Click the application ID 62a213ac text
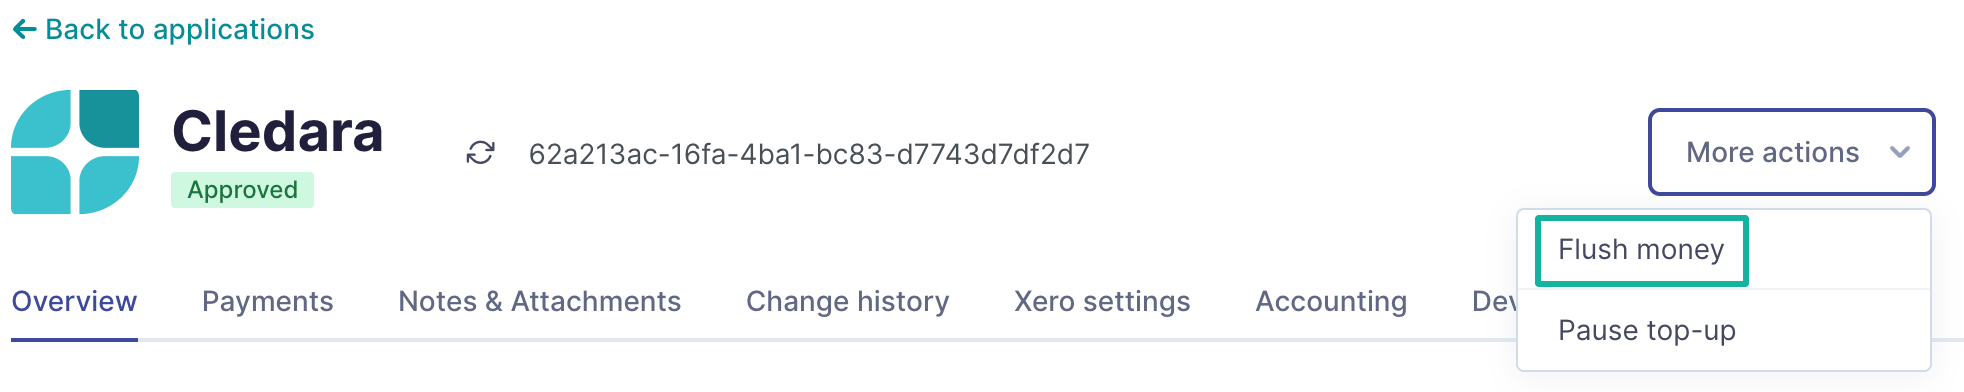This screenshot has height=392, width=1964. (x=809, y=154)
